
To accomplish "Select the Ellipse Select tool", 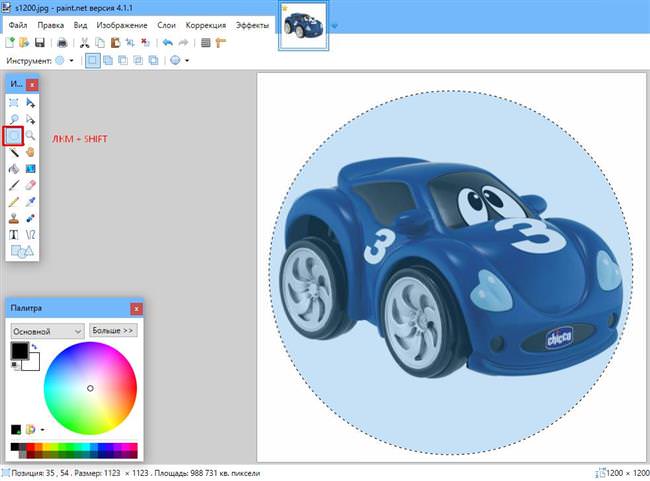I will [13, 136].
